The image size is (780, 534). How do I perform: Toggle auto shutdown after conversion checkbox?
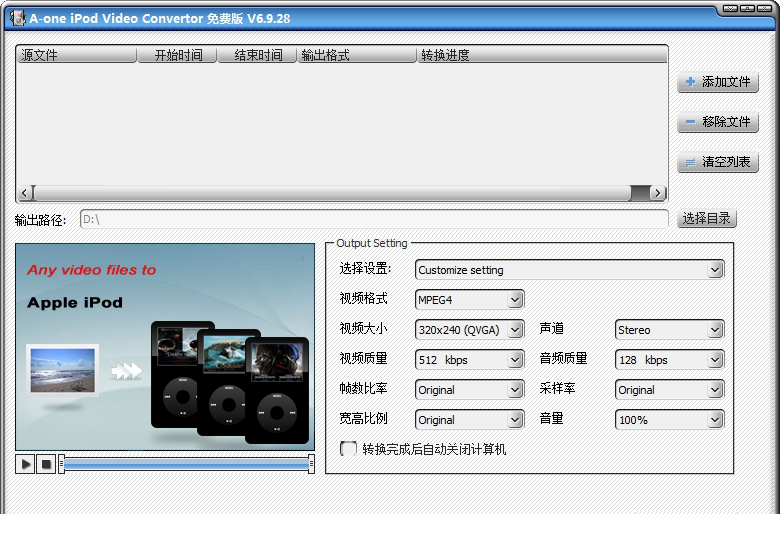pyautogui.click(x=348, y=449)
